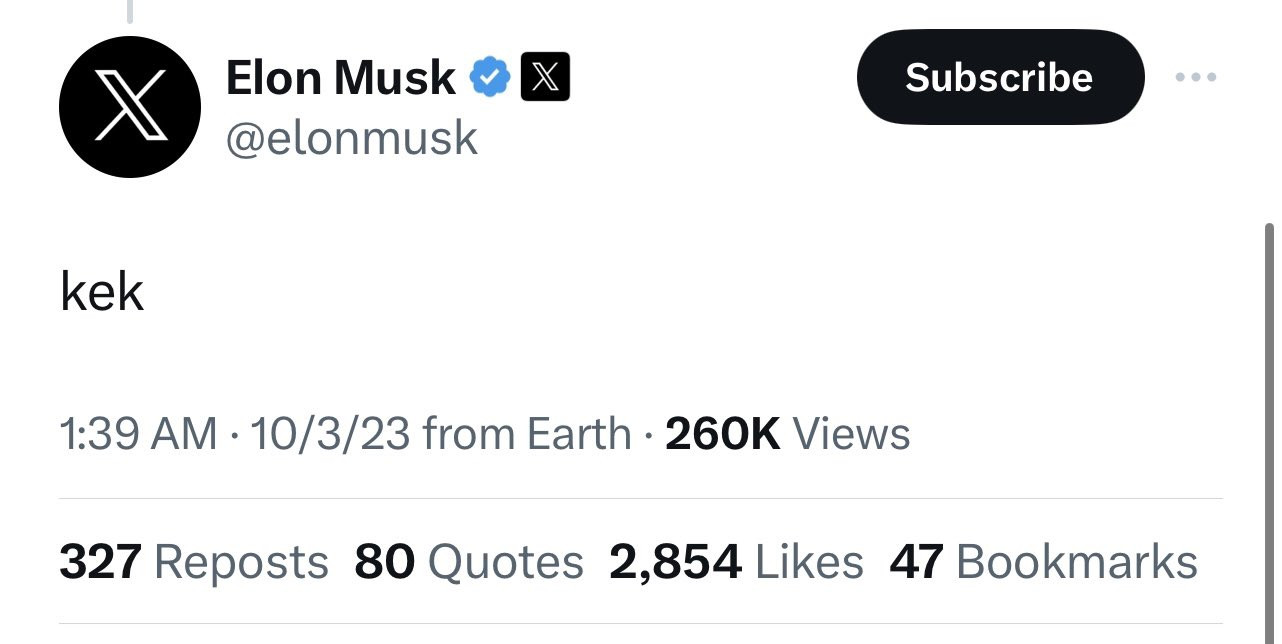The width and height of the screenshot is (1282, 644).
Task: Click the Elon Musk display name
Action: pyautogui.click(x=341, y=78)
